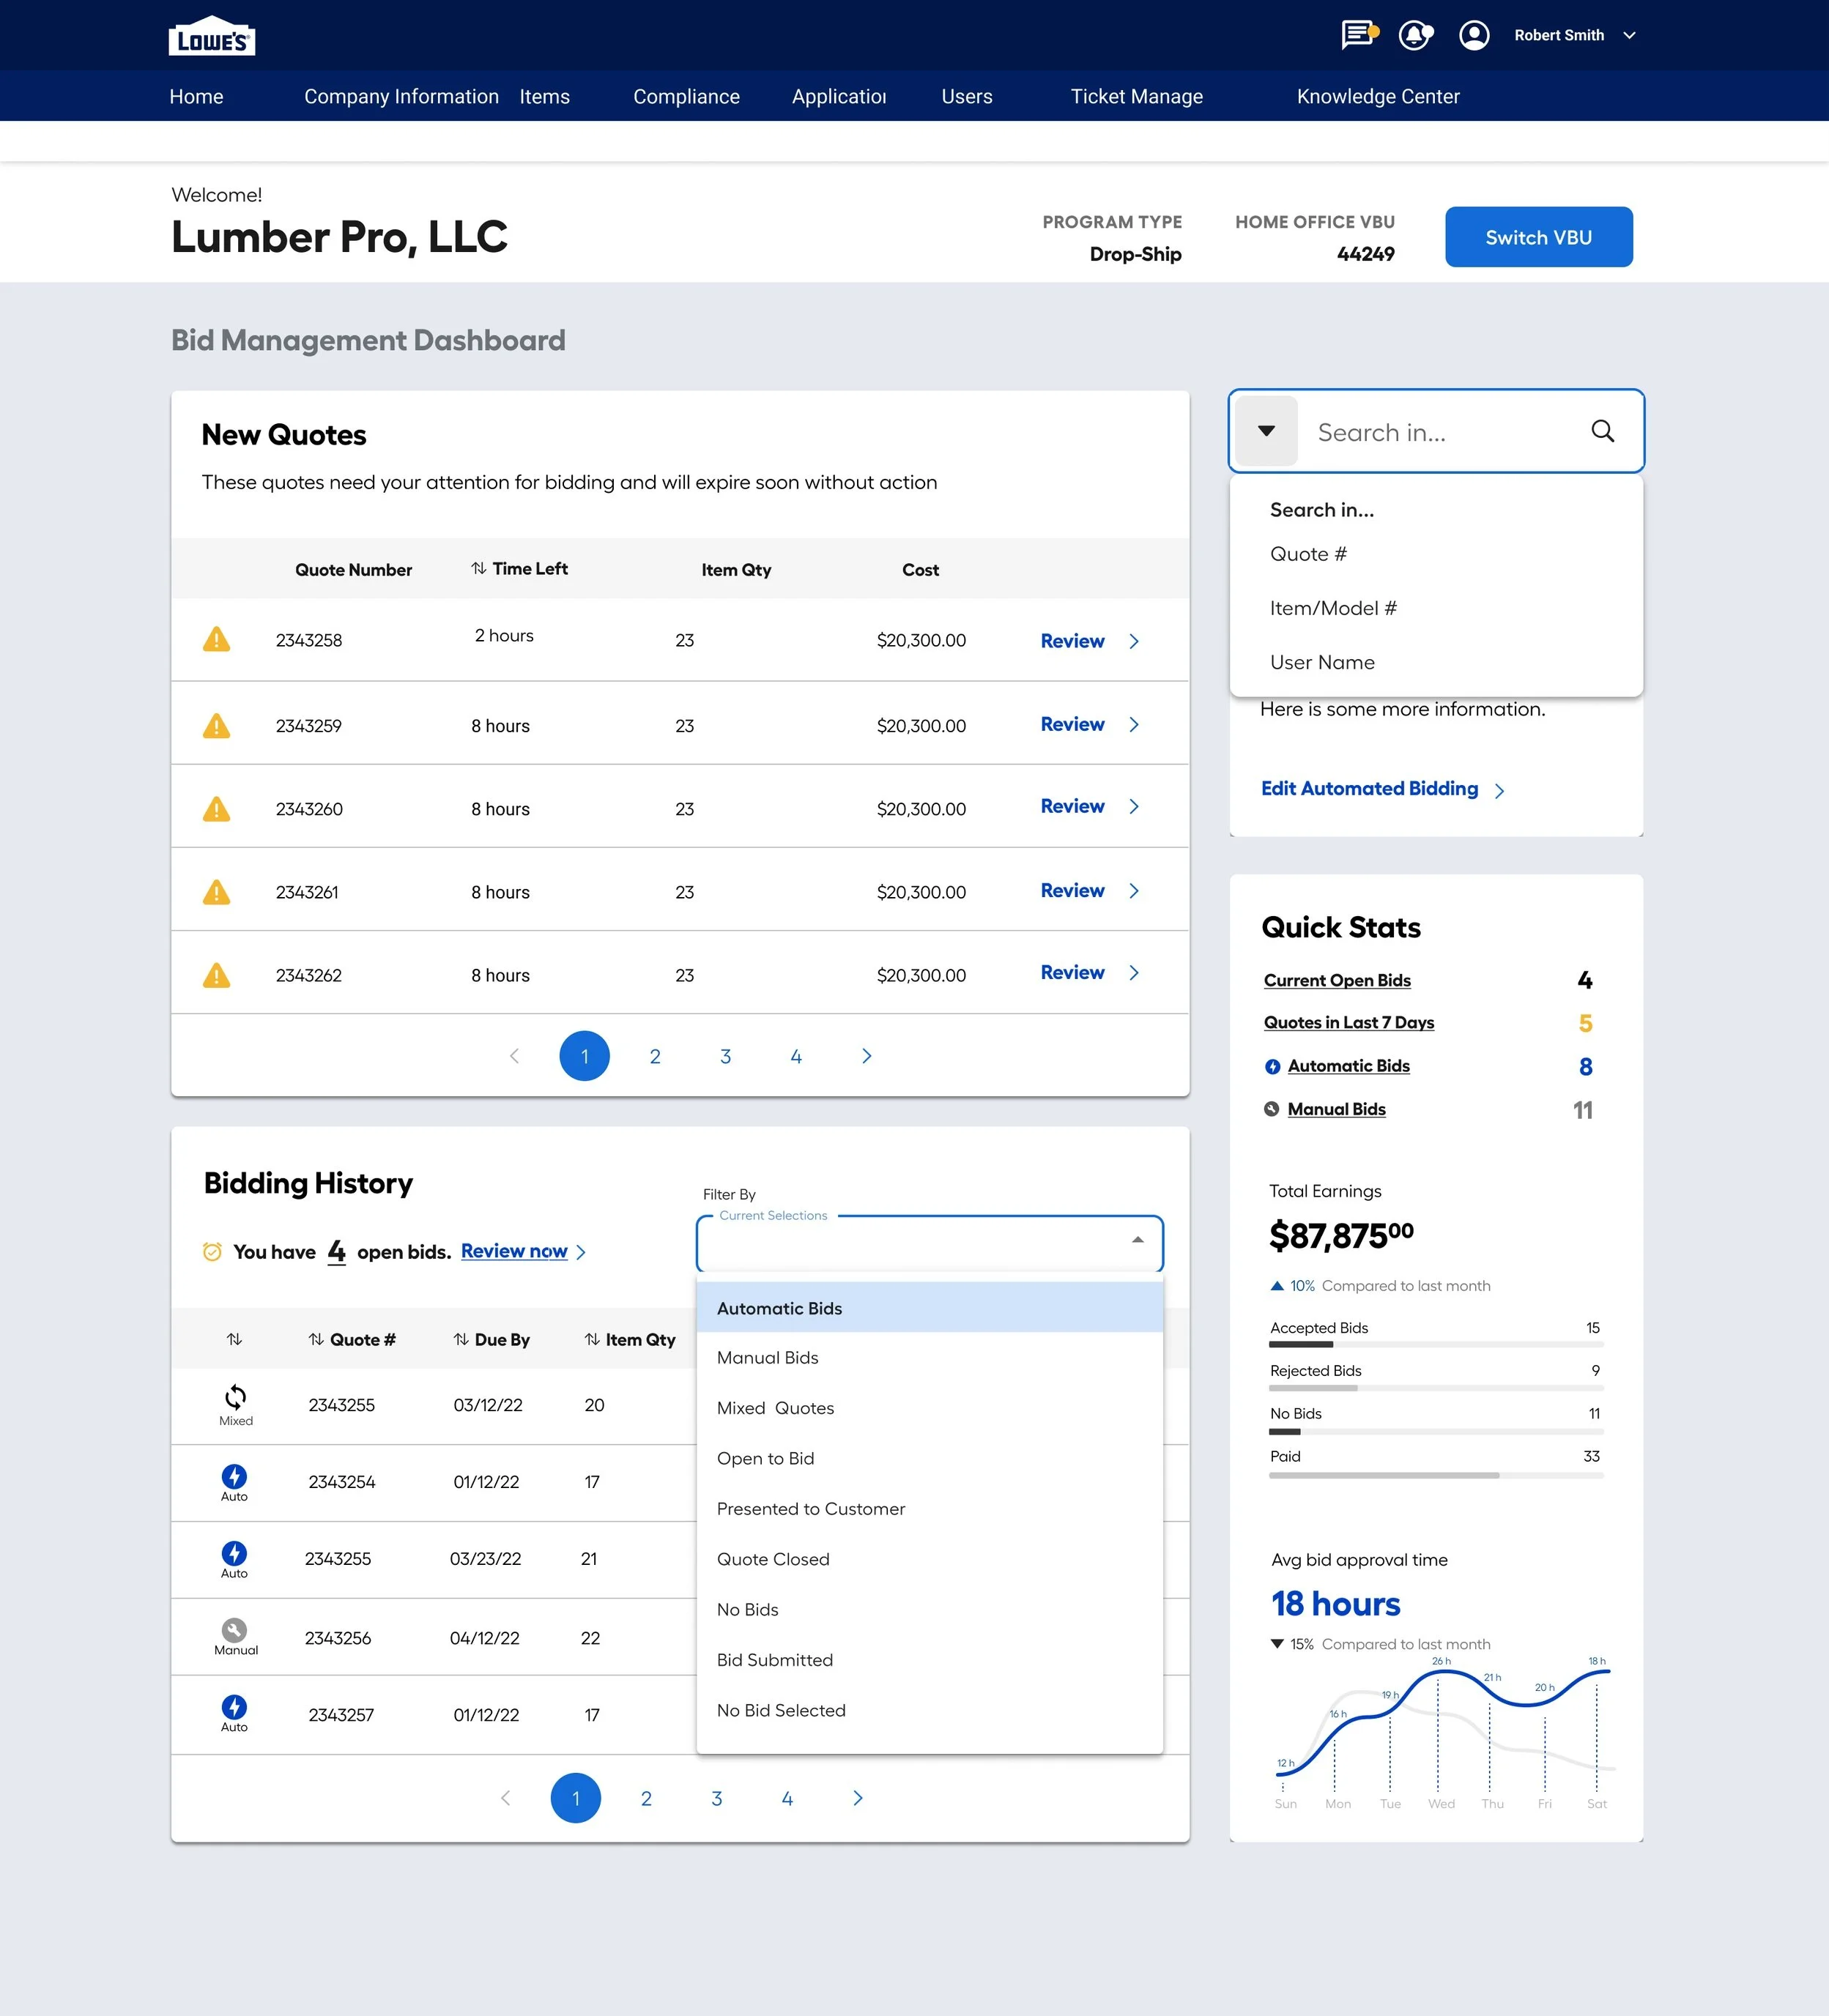Screen dimensions: 1829x2016
Task: Click Auto bolt icon for quote 2343254
Action: tap(234, 1477)
